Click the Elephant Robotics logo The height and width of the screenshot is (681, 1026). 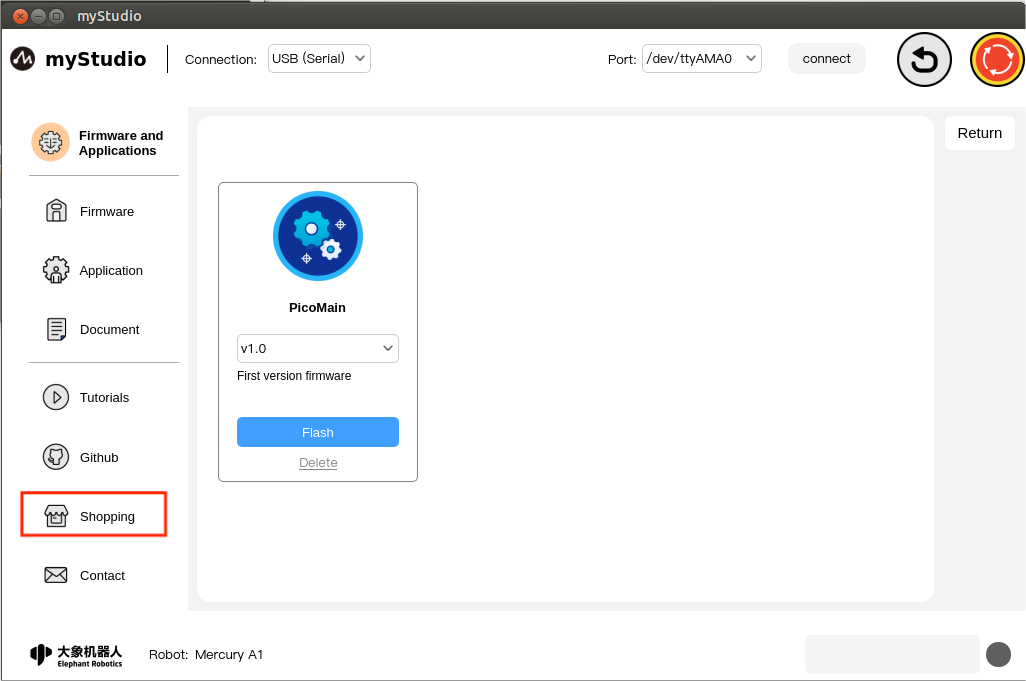click(x=77, y=655)
